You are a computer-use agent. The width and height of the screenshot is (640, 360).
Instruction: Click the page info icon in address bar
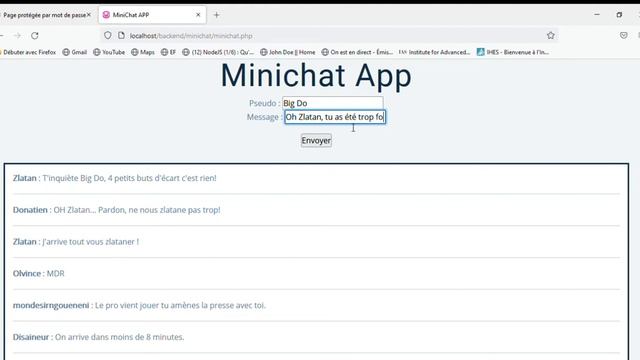(x=121, y=36)
